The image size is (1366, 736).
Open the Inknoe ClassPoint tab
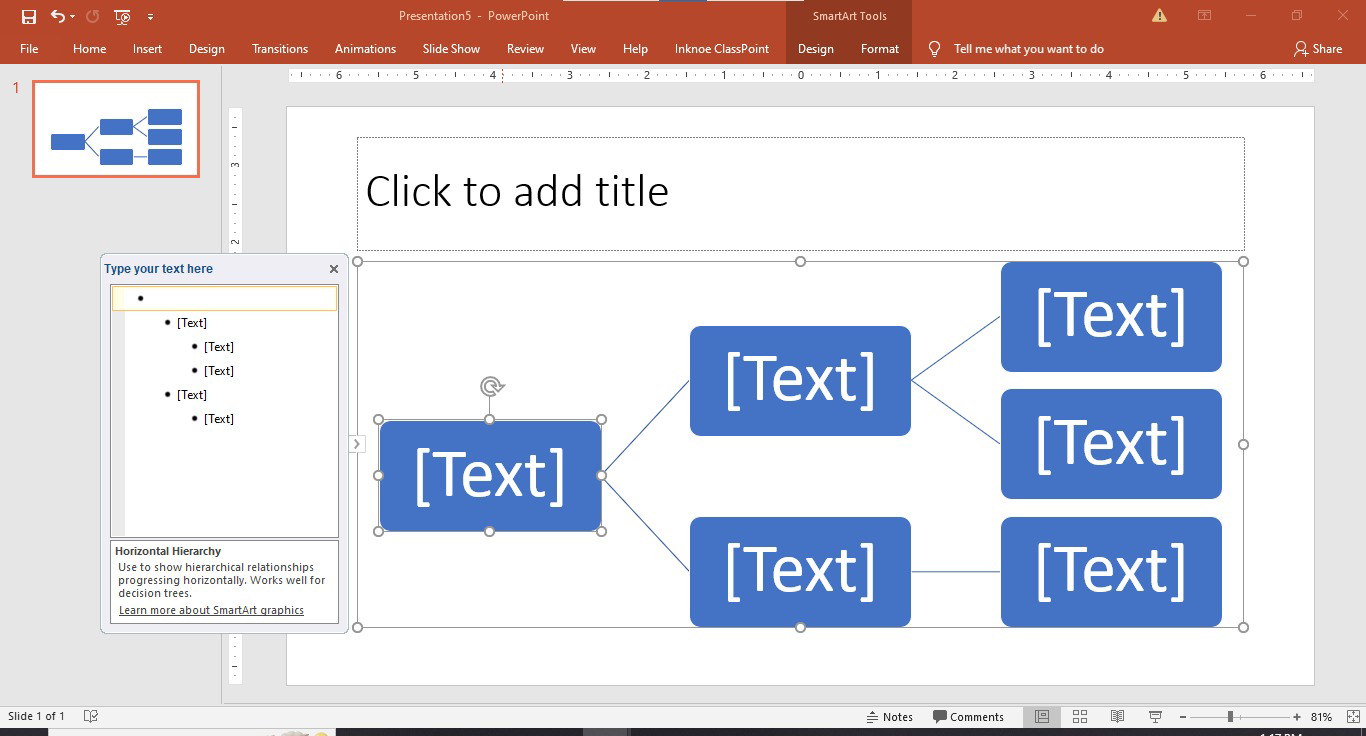coord(722,48)
